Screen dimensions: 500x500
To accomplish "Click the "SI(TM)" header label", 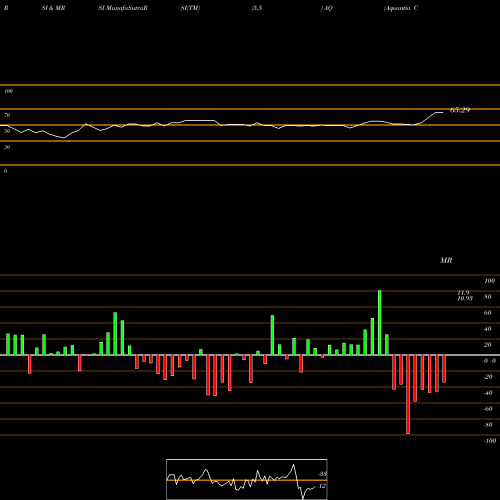I will point(190,8).
